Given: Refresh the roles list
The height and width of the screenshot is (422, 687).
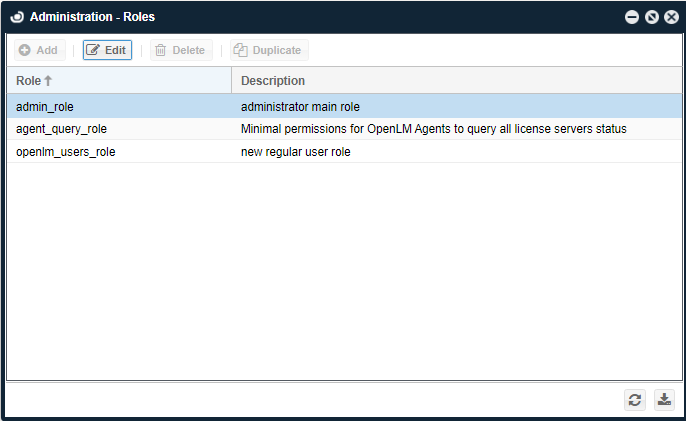Looking at the screenshot, I should tap(635, 400).
